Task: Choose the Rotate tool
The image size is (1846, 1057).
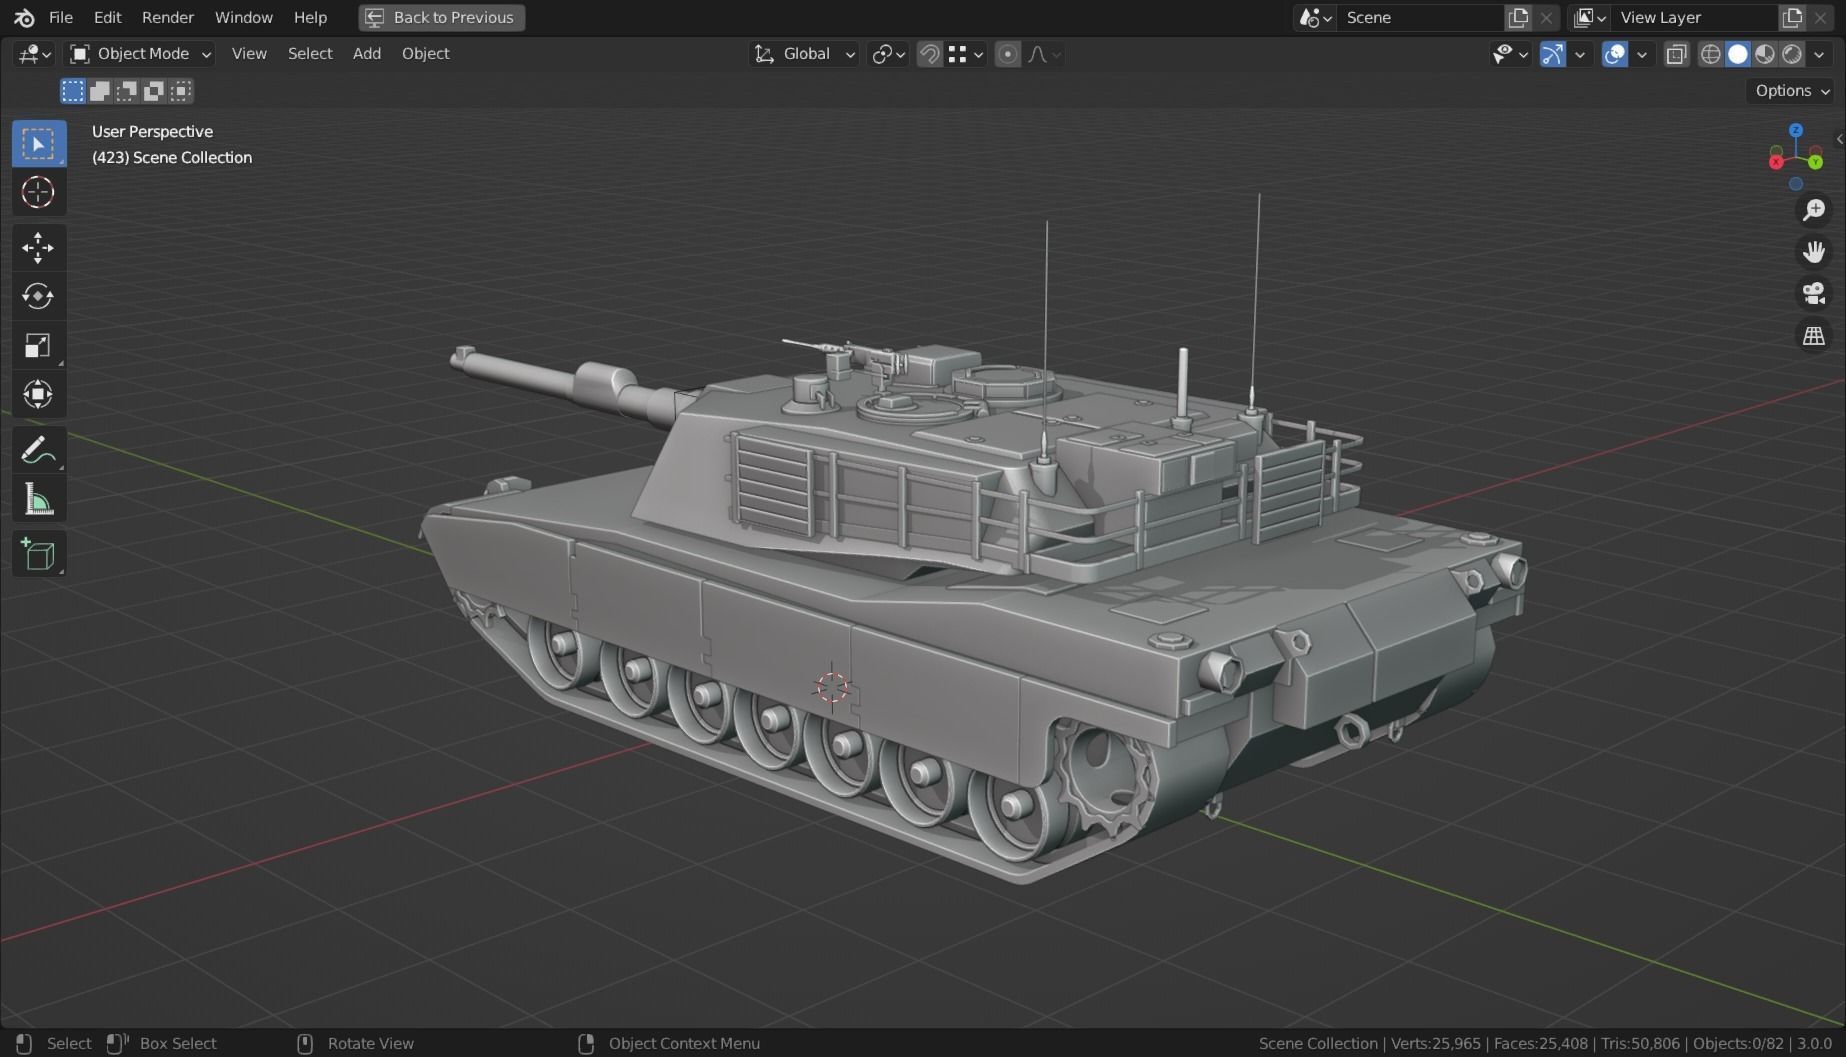Action: (x=38, y=296)
